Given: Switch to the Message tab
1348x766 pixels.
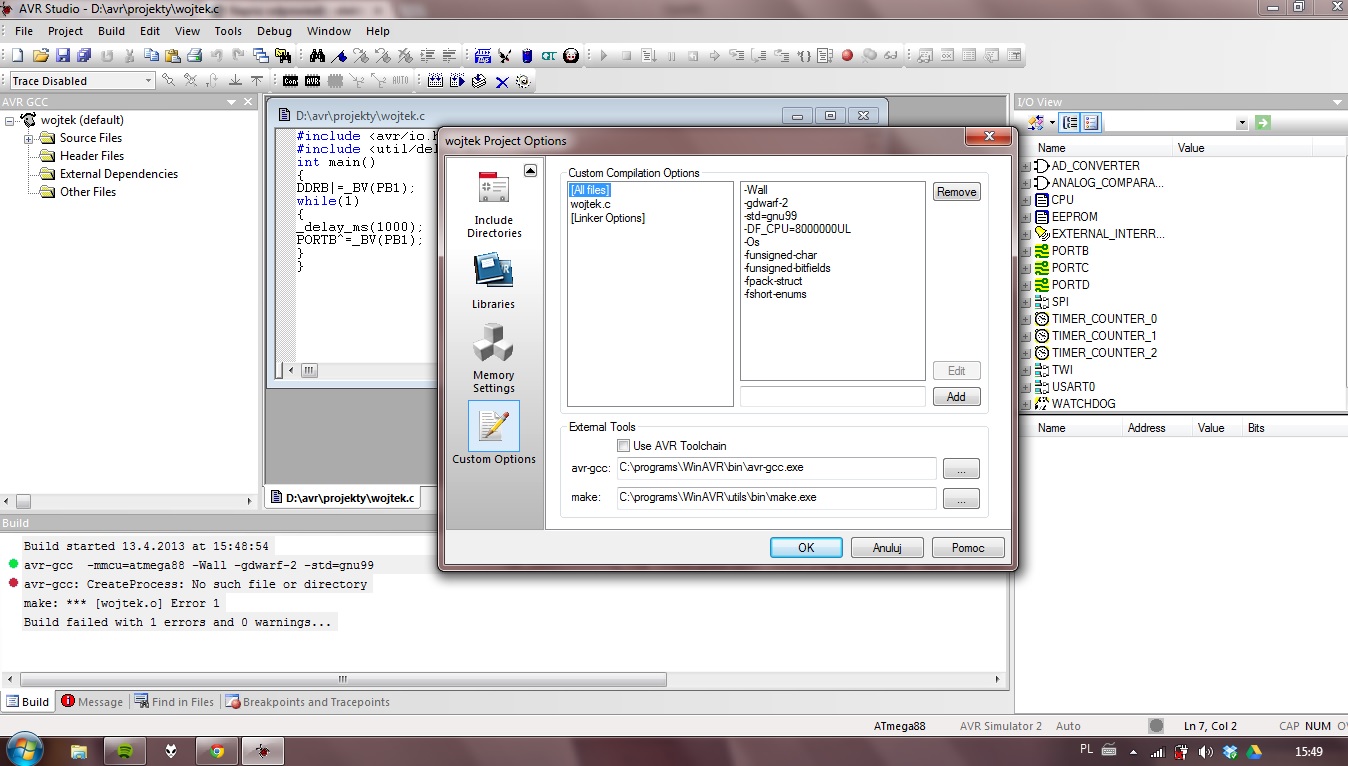Looking at the screenshot, I should tap(92, 702).
